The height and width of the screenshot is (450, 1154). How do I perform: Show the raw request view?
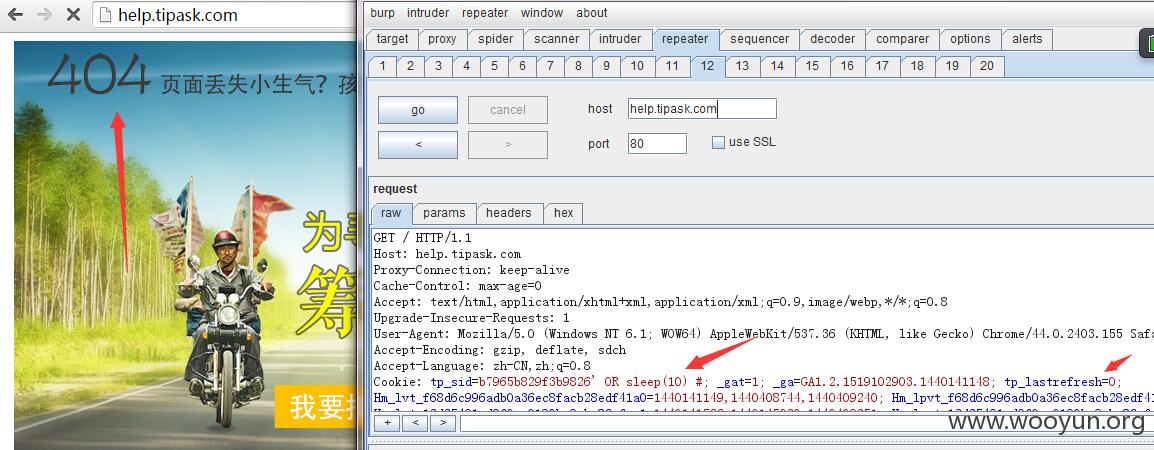pos(392,213)
